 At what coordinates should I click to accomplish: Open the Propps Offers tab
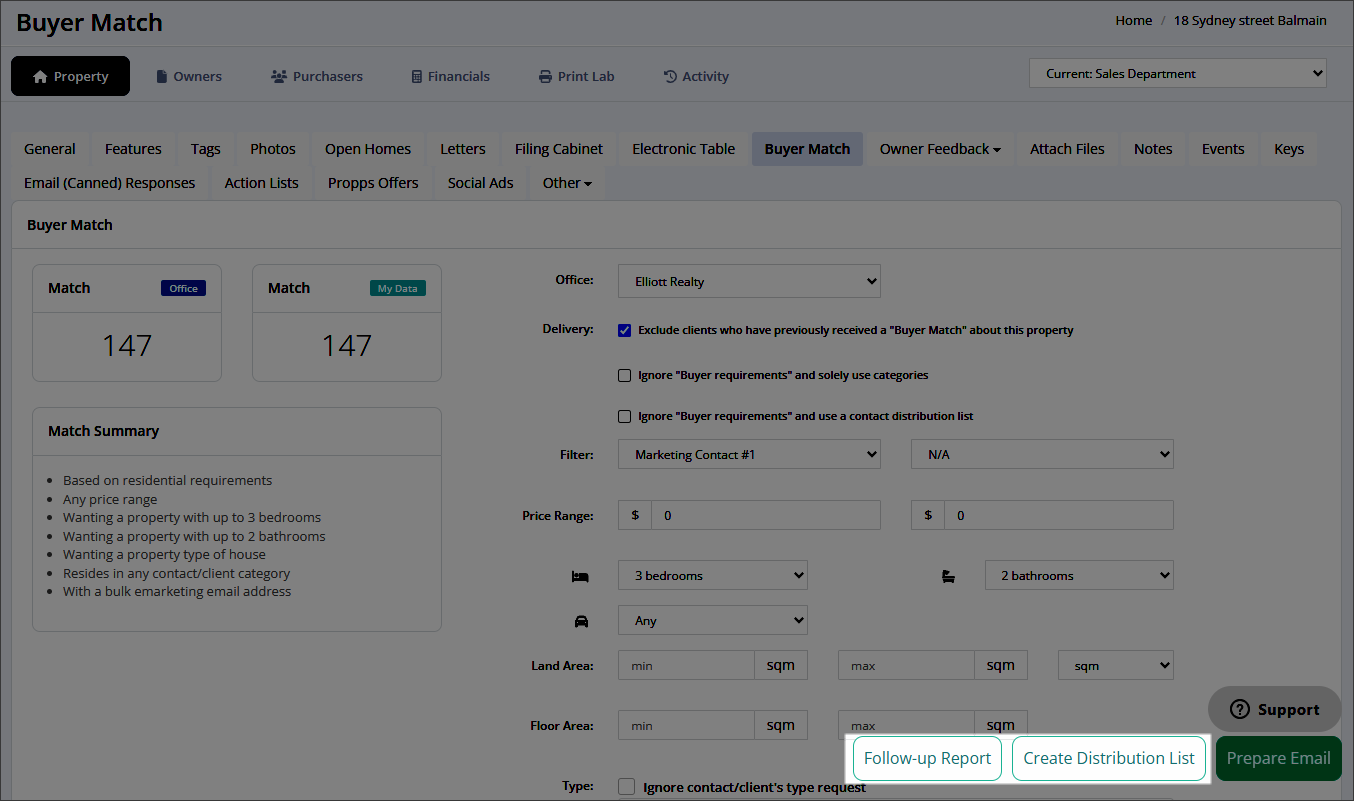coord(373,183)
